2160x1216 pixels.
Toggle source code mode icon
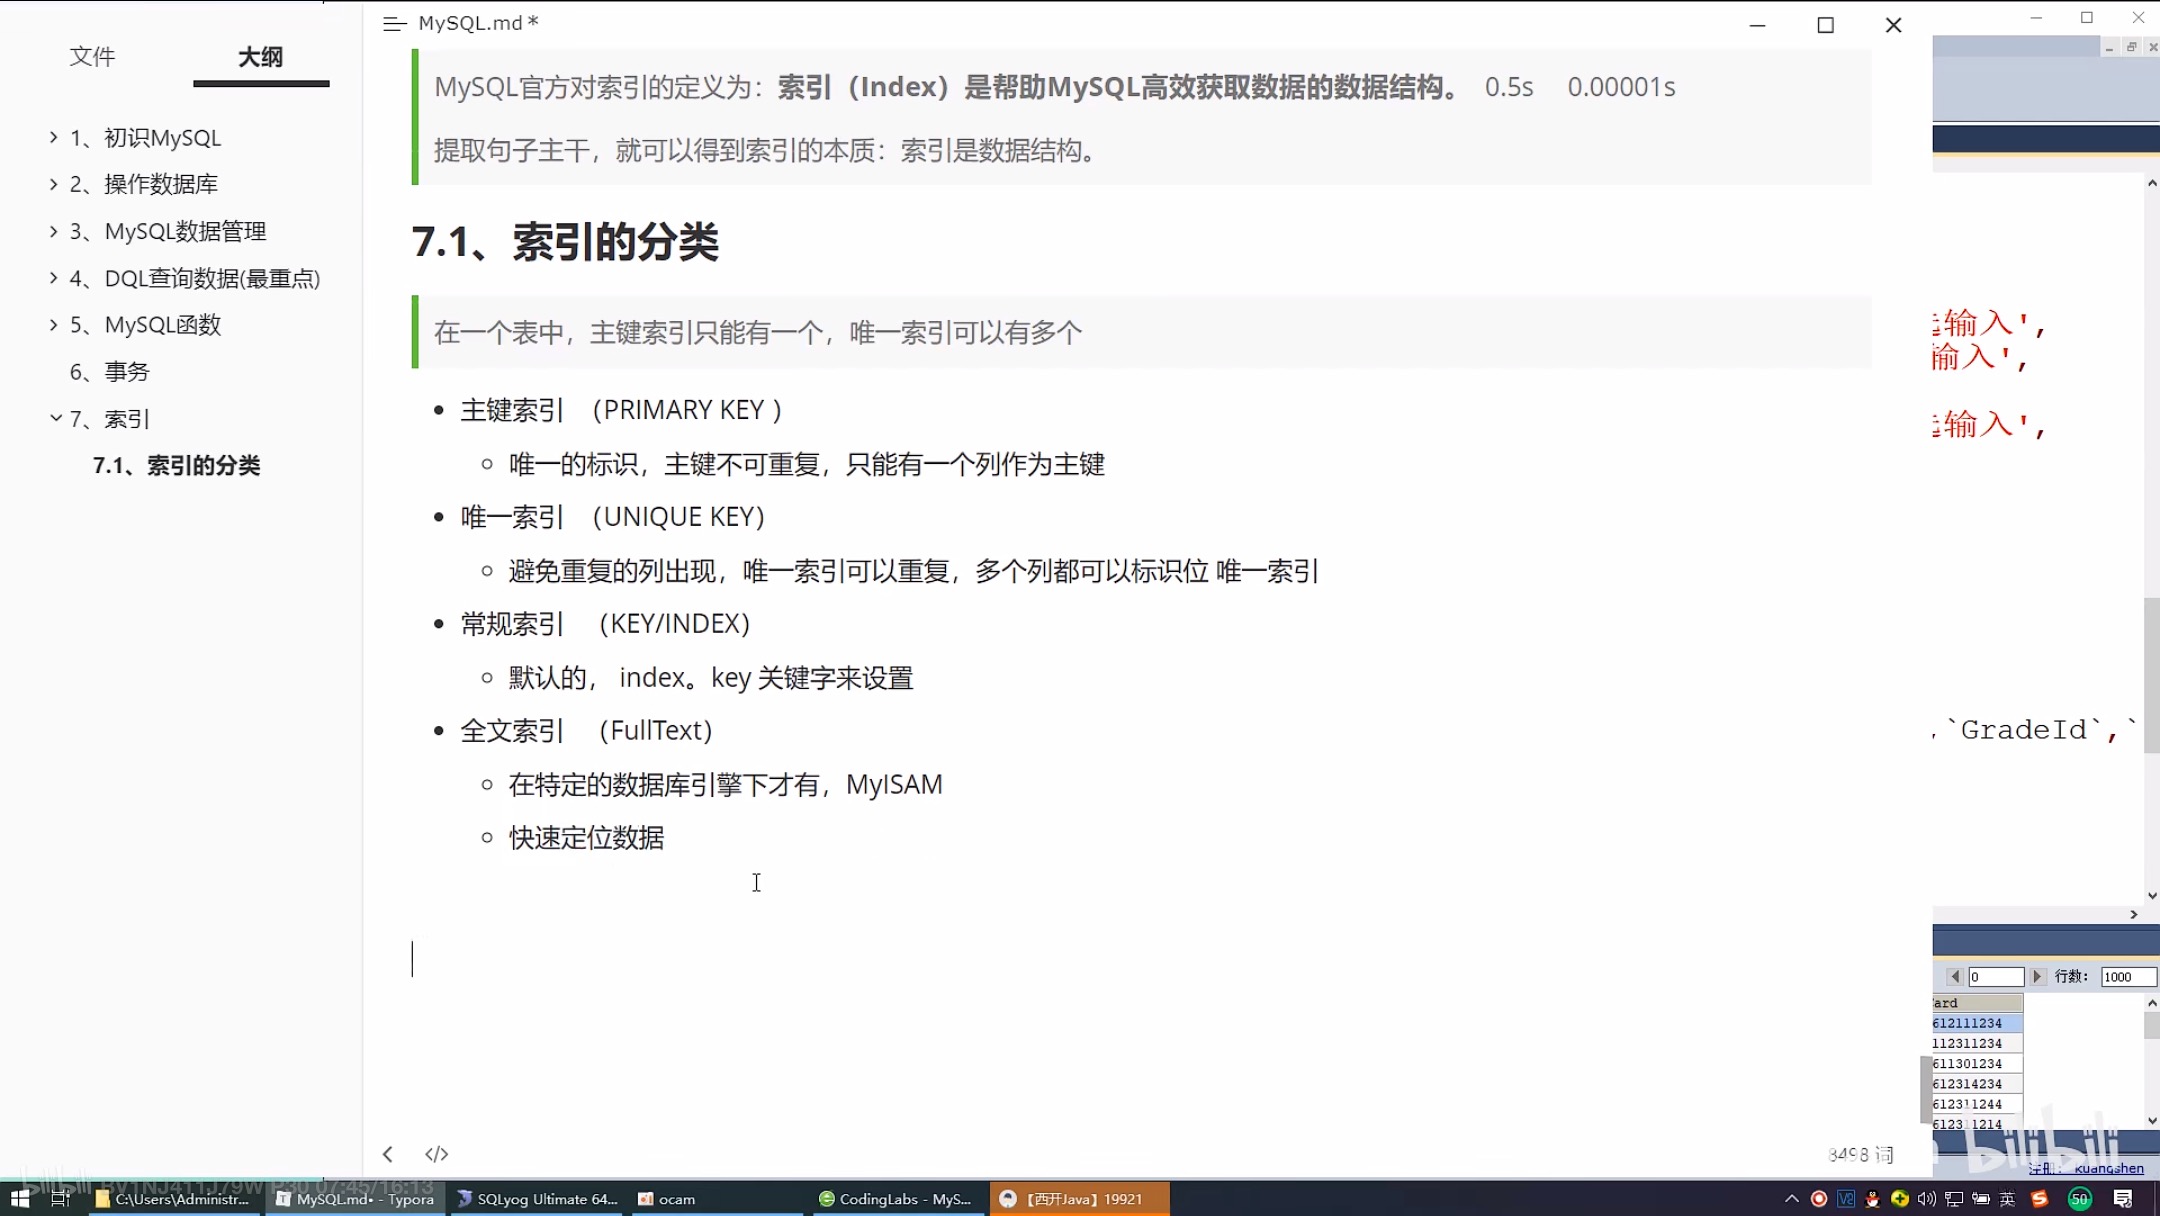[x=436, y=1154]
